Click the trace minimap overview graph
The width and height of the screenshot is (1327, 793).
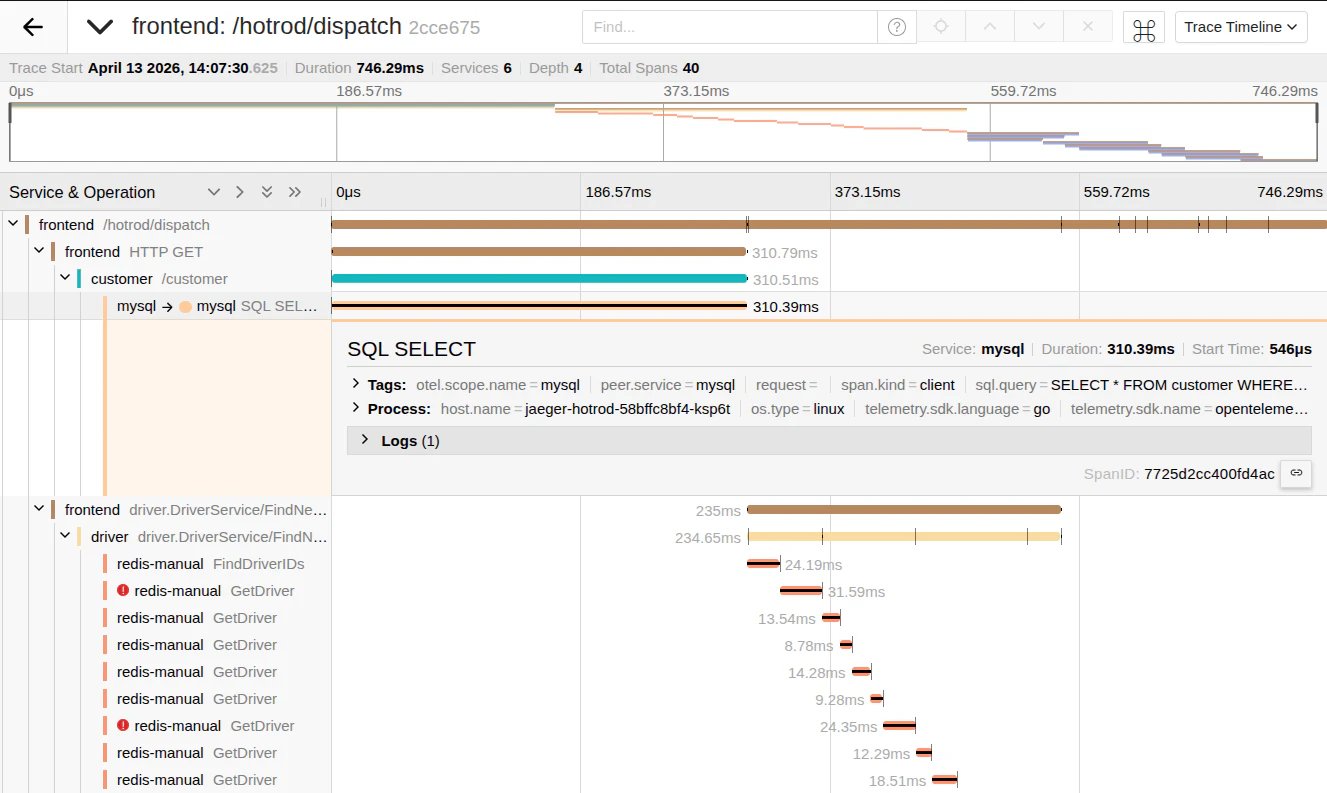point(663,131)
